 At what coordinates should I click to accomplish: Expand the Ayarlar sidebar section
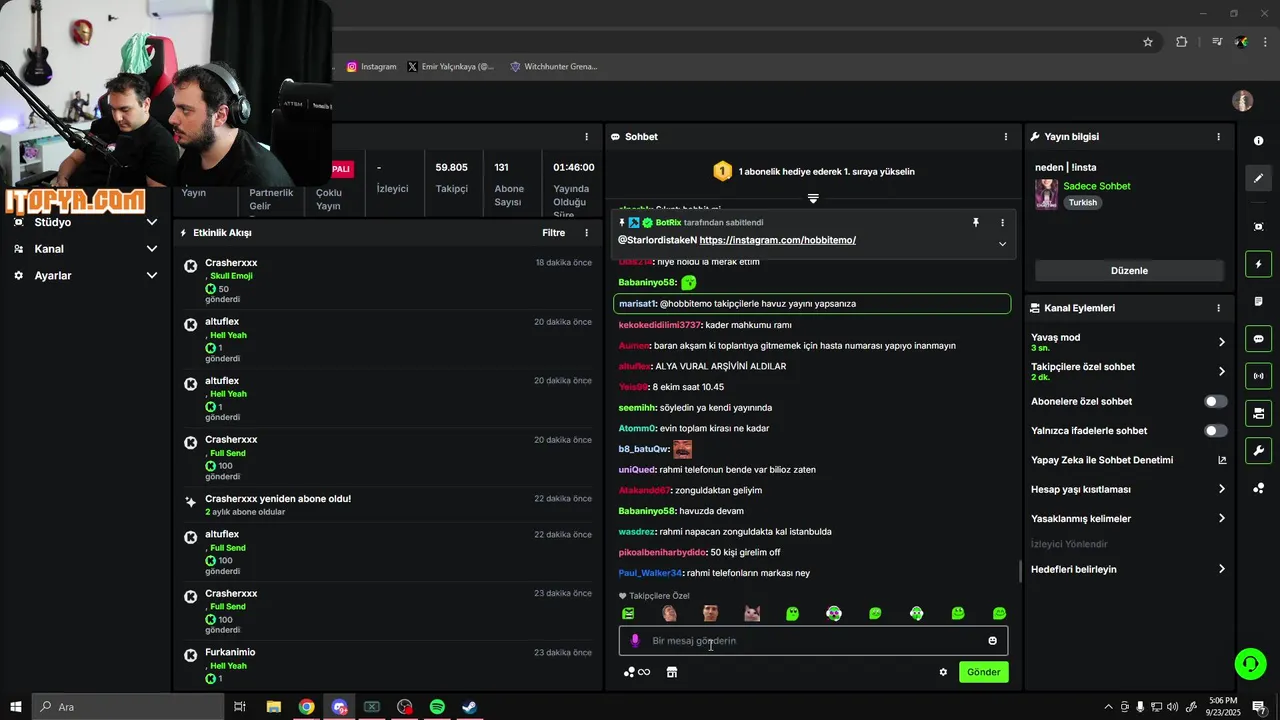point(152,275)
